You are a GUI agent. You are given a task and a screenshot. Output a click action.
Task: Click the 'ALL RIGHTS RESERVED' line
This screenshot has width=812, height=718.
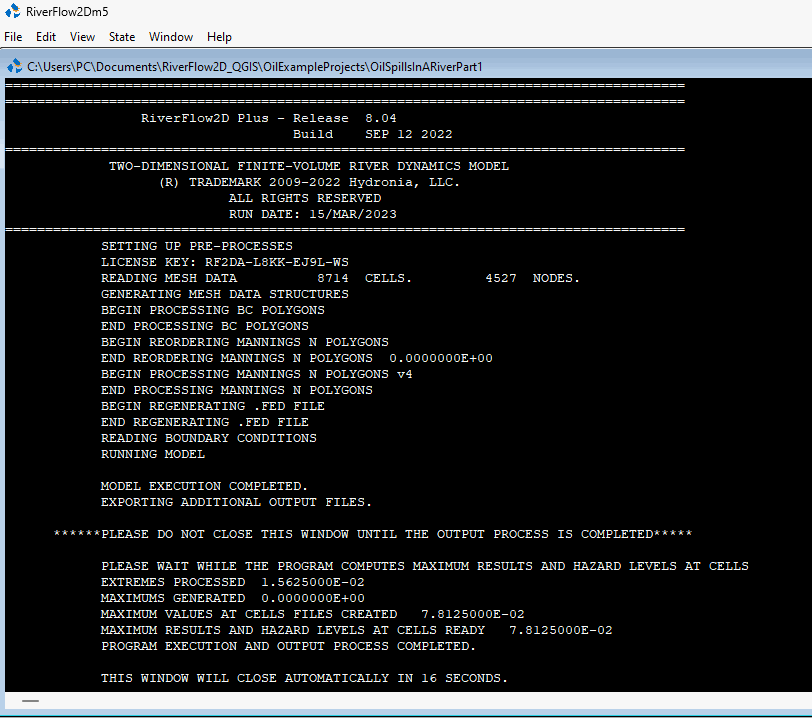(x=305, y=198)
